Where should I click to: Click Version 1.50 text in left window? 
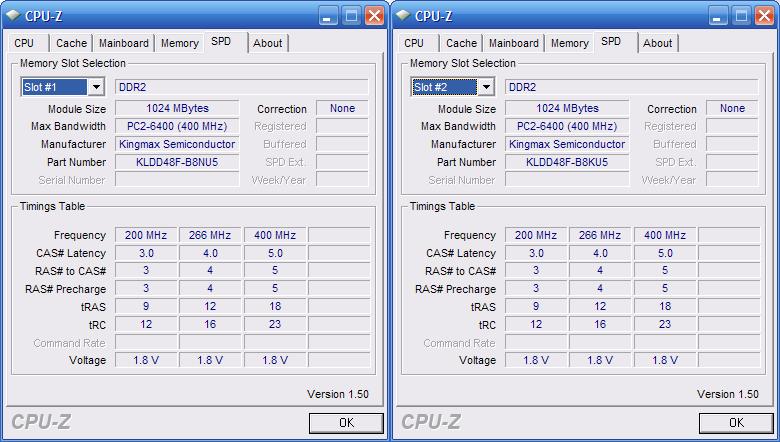338,394
